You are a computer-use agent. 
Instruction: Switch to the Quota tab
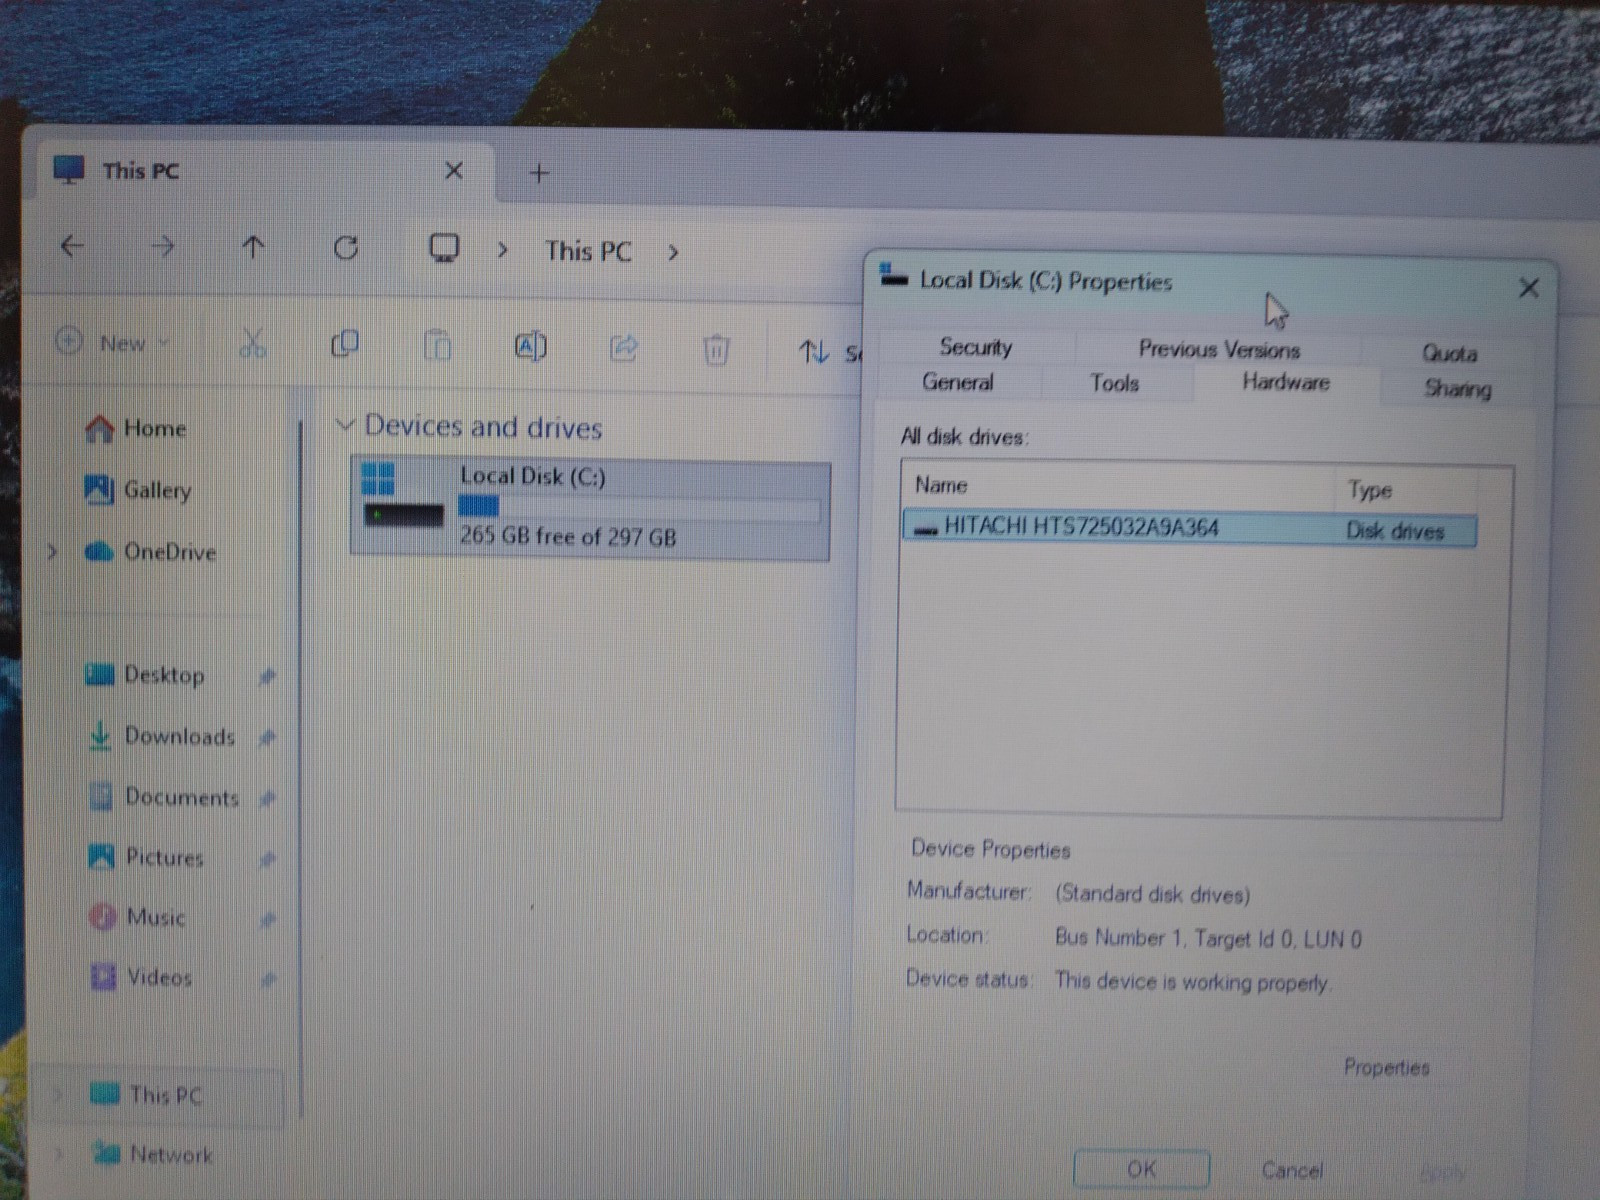pyautogui.click(x=1449, y=353)
